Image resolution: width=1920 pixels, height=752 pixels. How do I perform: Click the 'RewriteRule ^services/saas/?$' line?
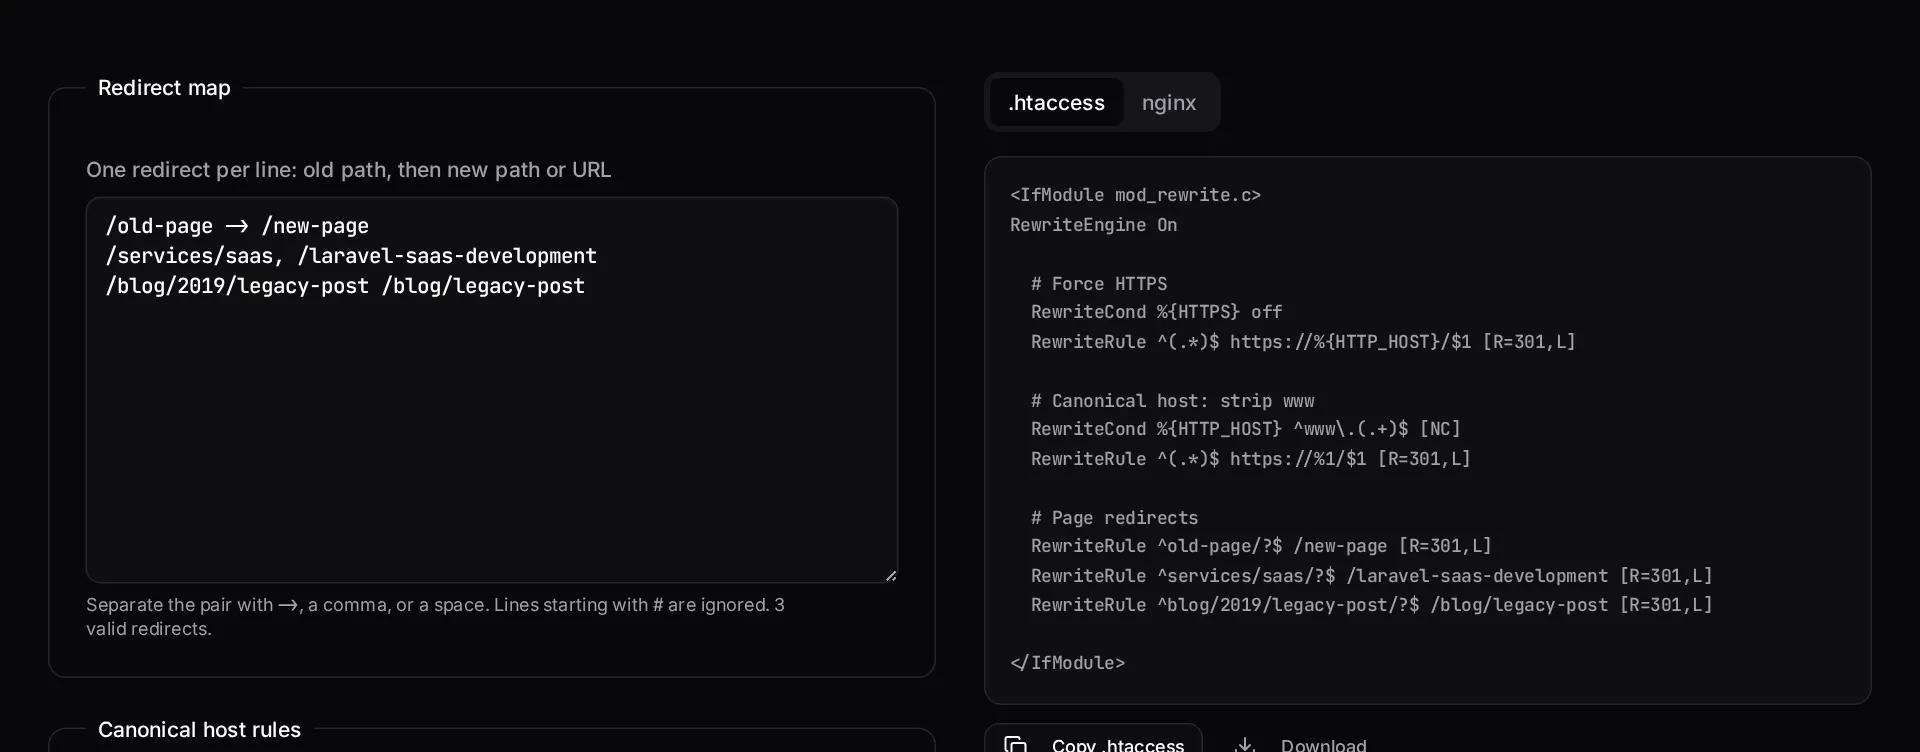1372,576
